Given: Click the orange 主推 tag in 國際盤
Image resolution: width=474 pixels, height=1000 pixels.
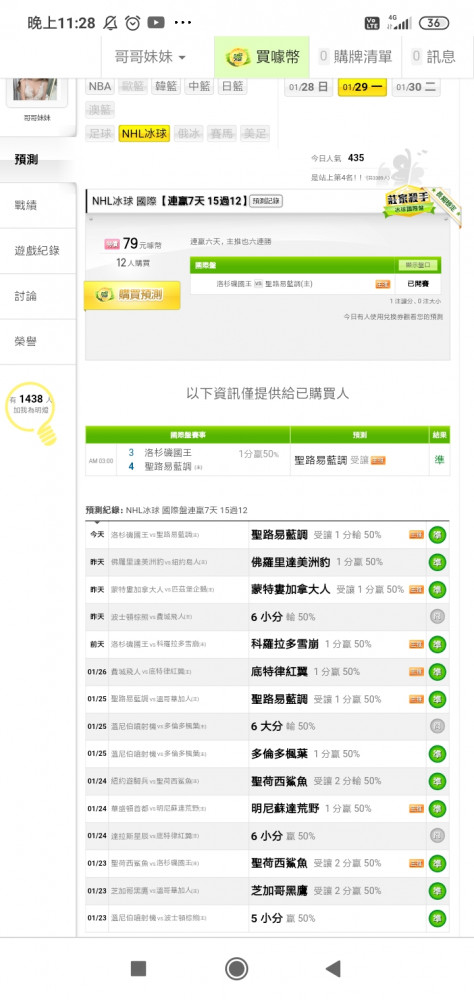Looking at the screenshot, I should 383,284.
